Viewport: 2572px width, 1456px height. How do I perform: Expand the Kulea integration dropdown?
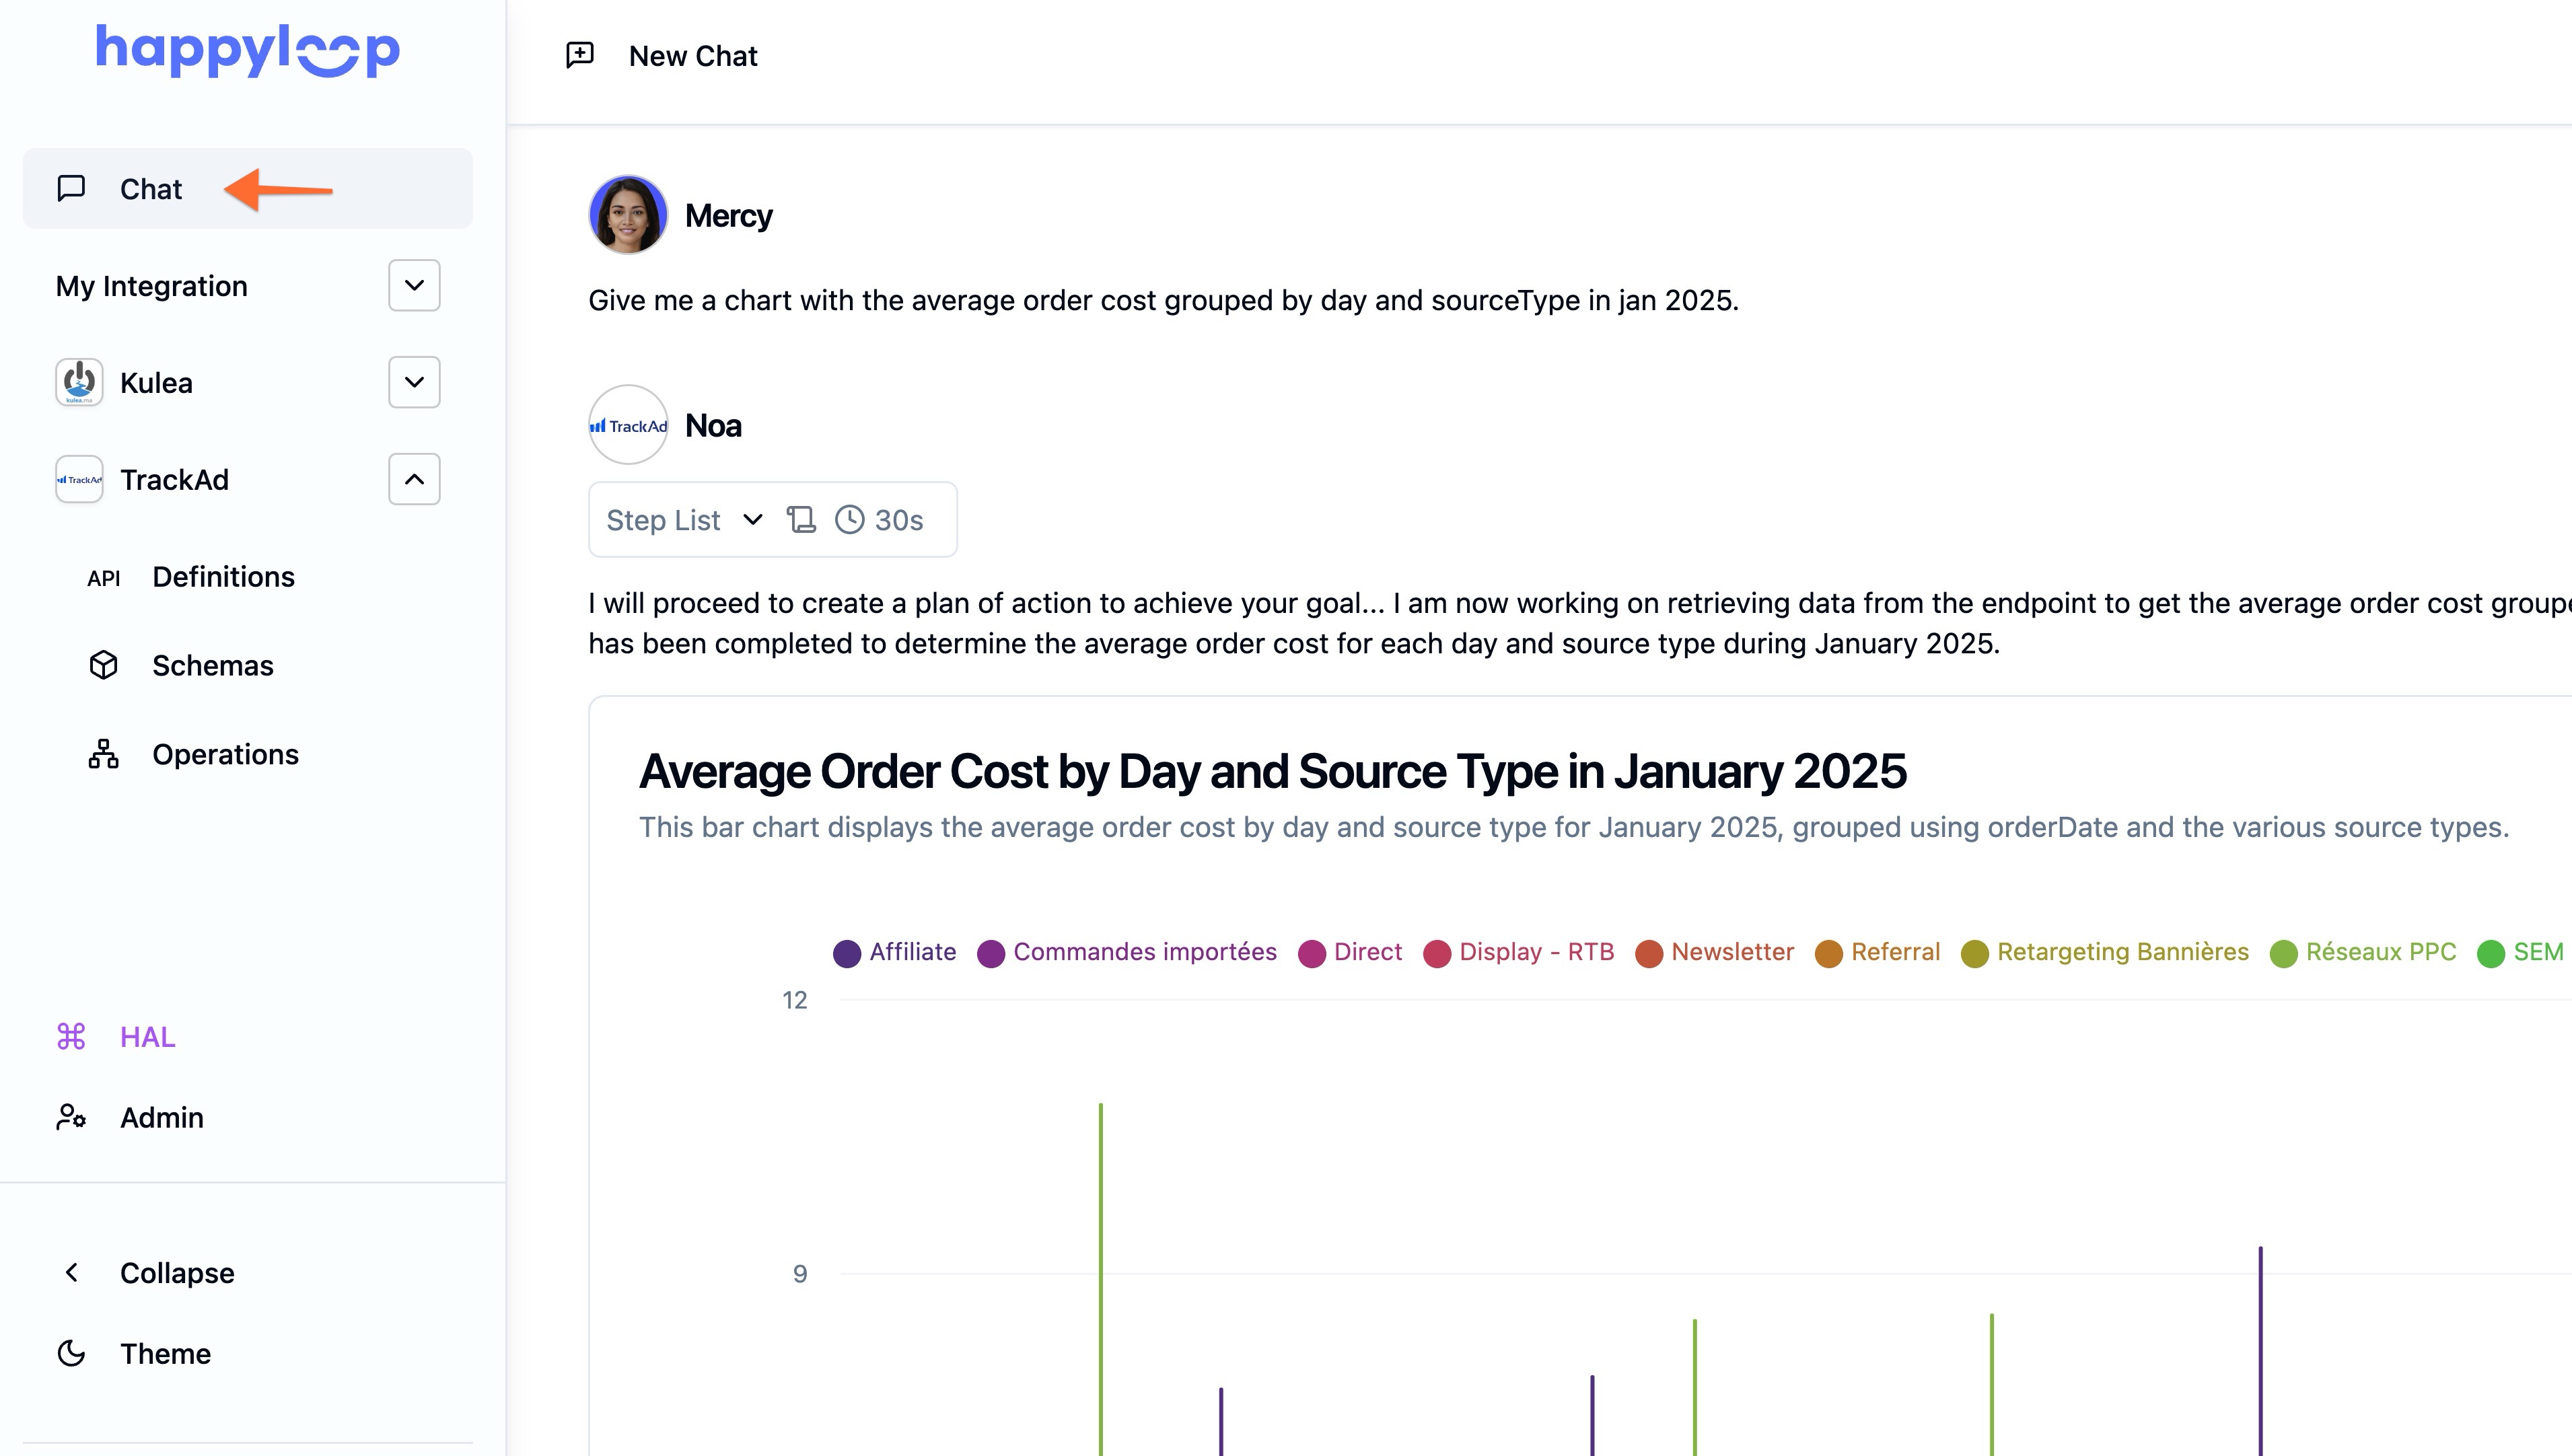[414, 383]
